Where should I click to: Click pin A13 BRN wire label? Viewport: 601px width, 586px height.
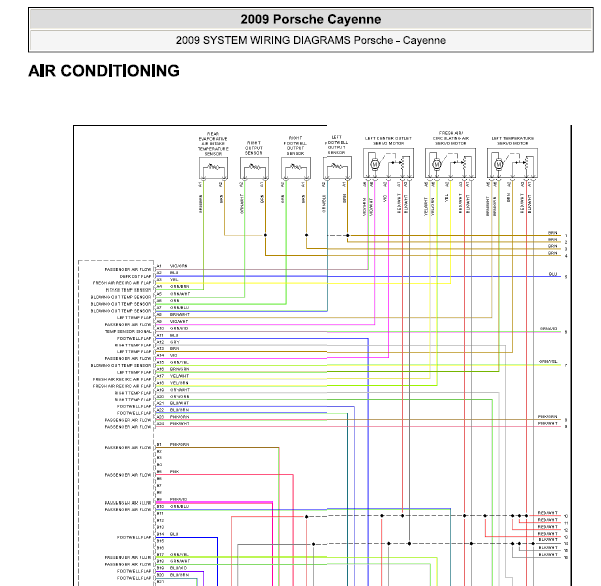tap(174, 349)
